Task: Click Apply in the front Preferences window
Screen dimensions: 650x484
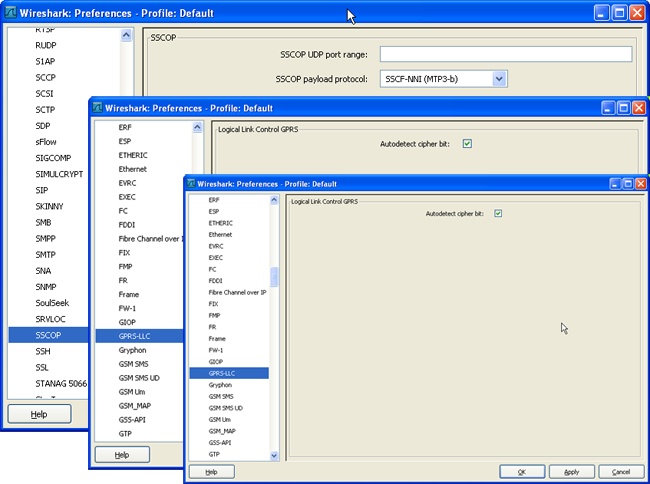Action: click(x=572, y=472)
